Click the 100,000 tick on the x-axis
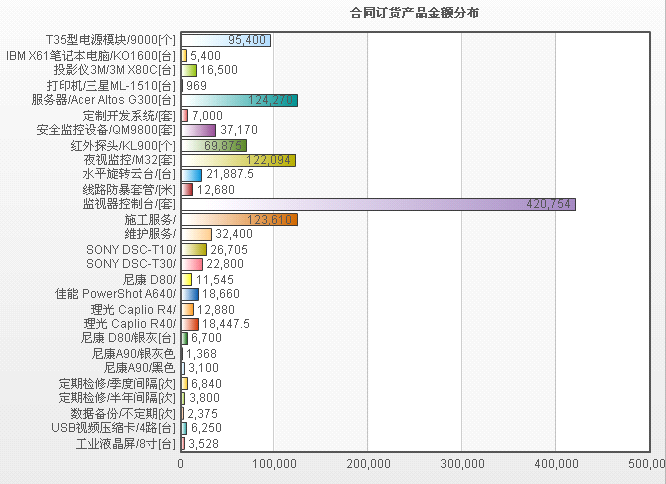Screen dimensions: 666x484 (x=274, y=463)
